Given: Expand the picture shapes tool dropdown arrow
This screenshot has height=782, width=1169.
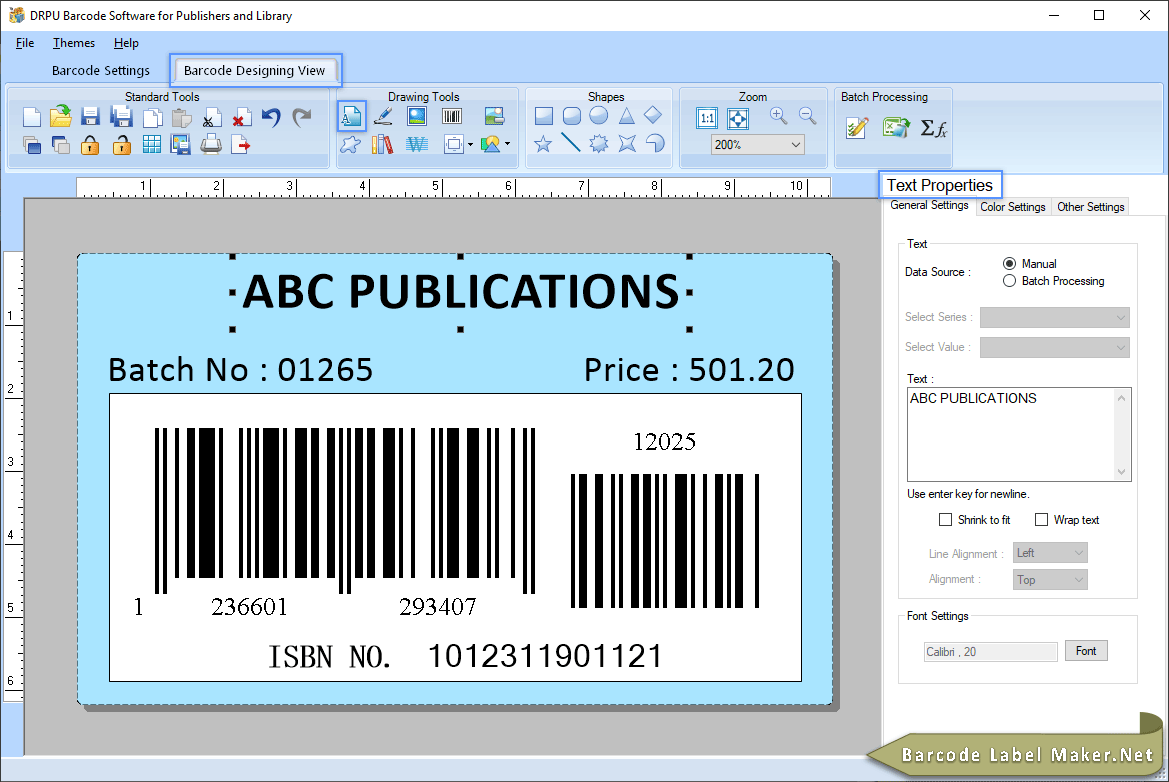Looking at the screenshot, I should (x=508, y=144).
